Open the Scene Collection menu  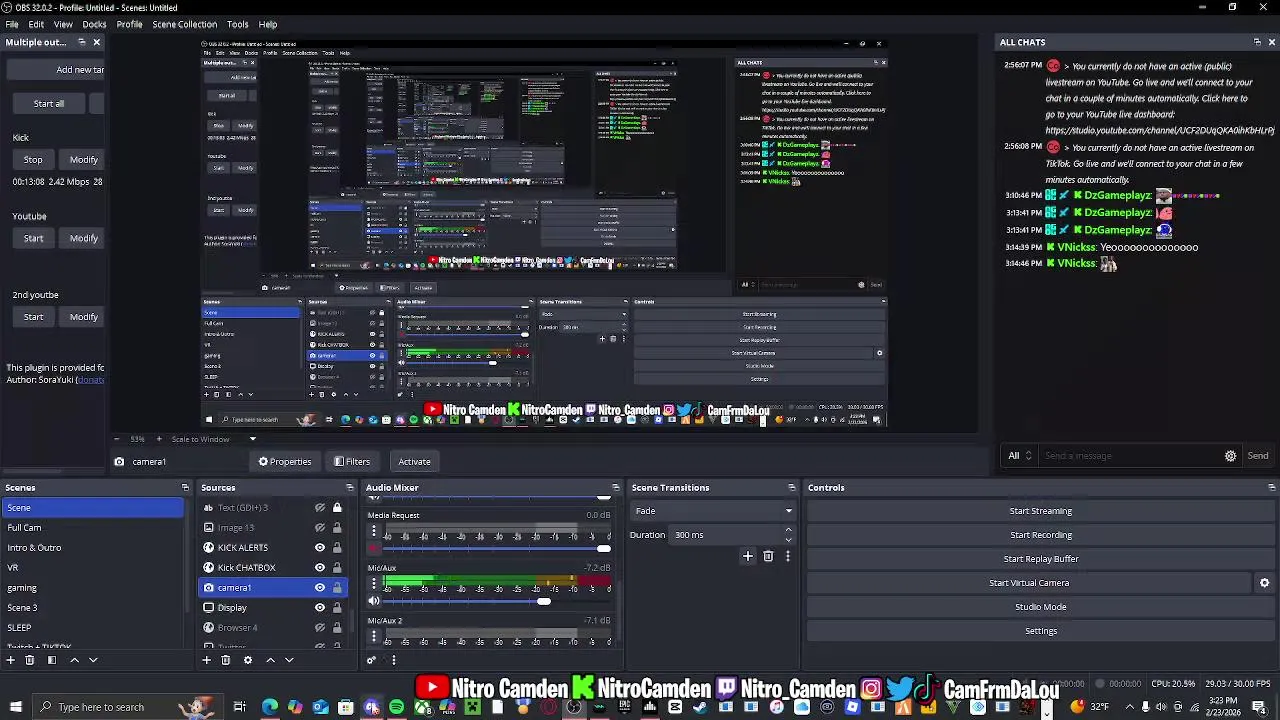[x=184, y=24]
